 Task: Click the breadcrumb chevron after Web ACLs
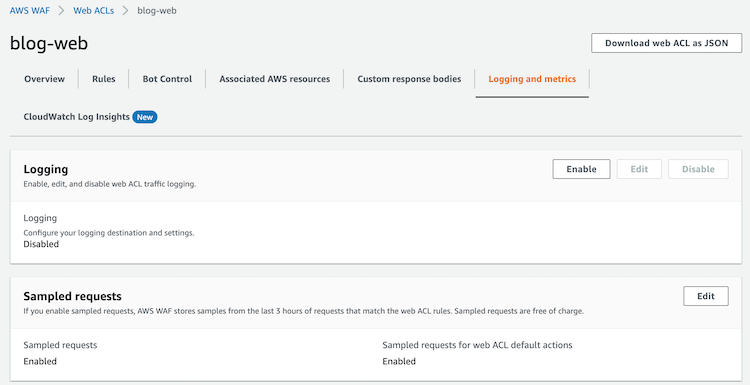click(x=126, y=11)
